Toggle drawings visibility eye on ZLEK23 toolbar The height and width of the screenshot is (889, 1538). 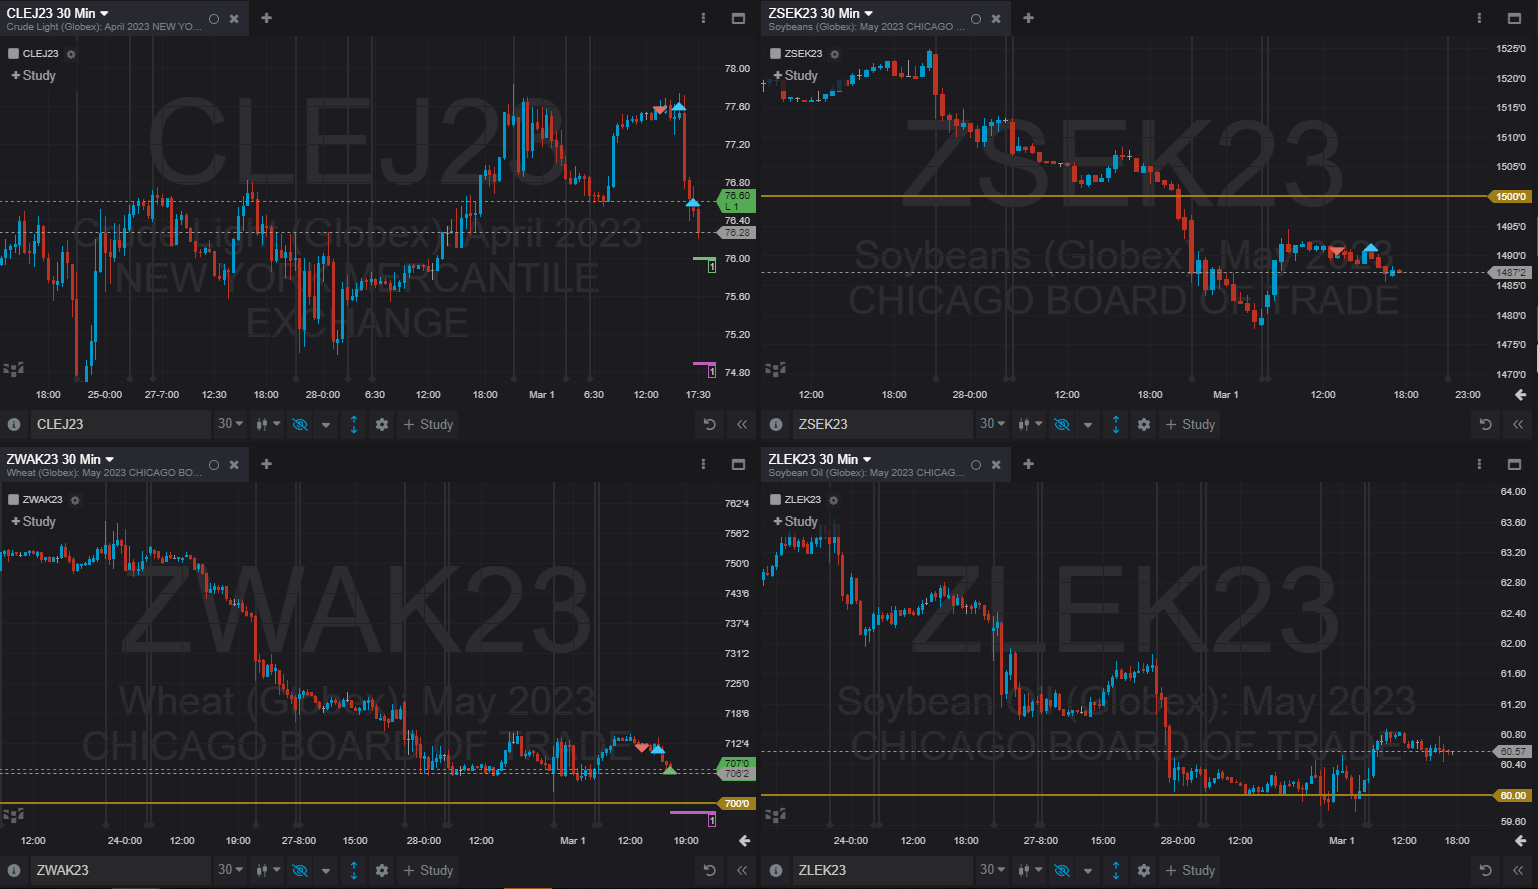[1062, 870]
